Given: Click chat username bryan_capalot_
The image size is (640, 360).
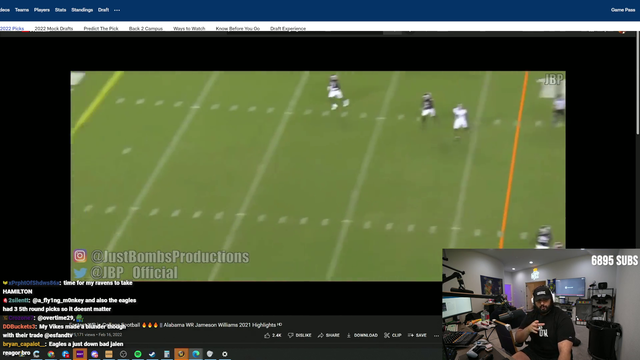Looking at the screenshot, I should 23,344.
